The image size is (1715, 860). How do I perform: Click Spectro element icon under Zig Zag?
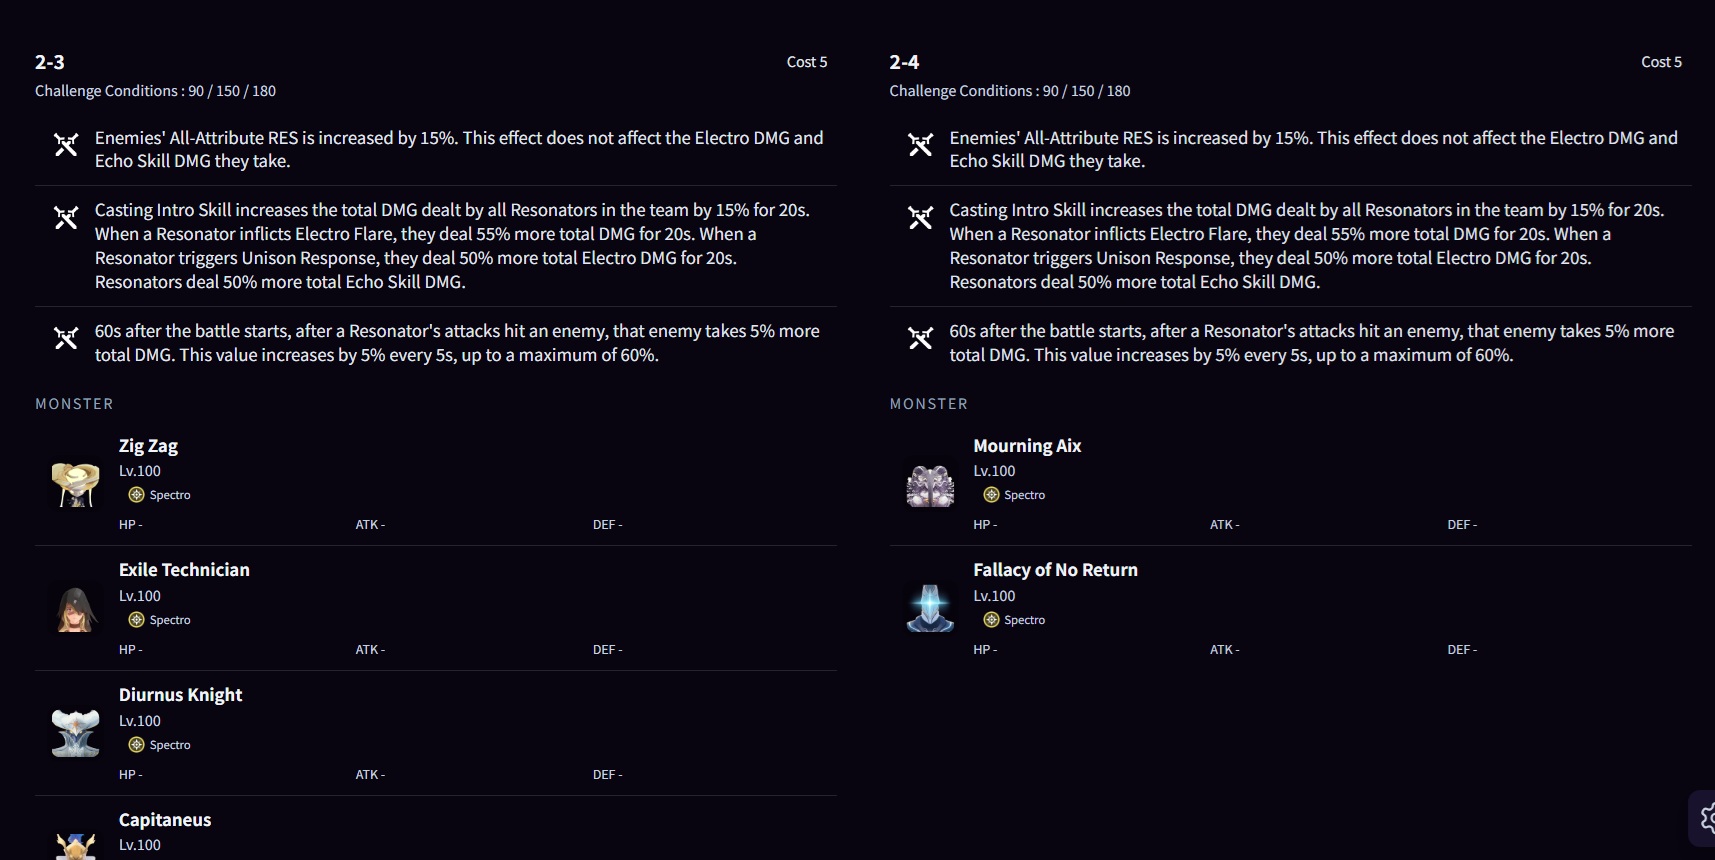(136, 495)
